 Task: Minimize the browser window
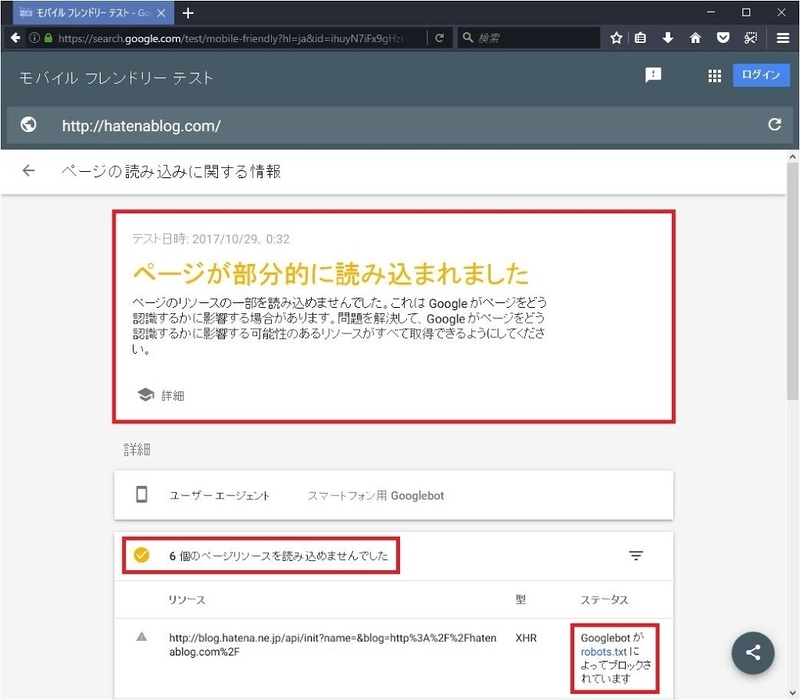(x=711, y=12)
